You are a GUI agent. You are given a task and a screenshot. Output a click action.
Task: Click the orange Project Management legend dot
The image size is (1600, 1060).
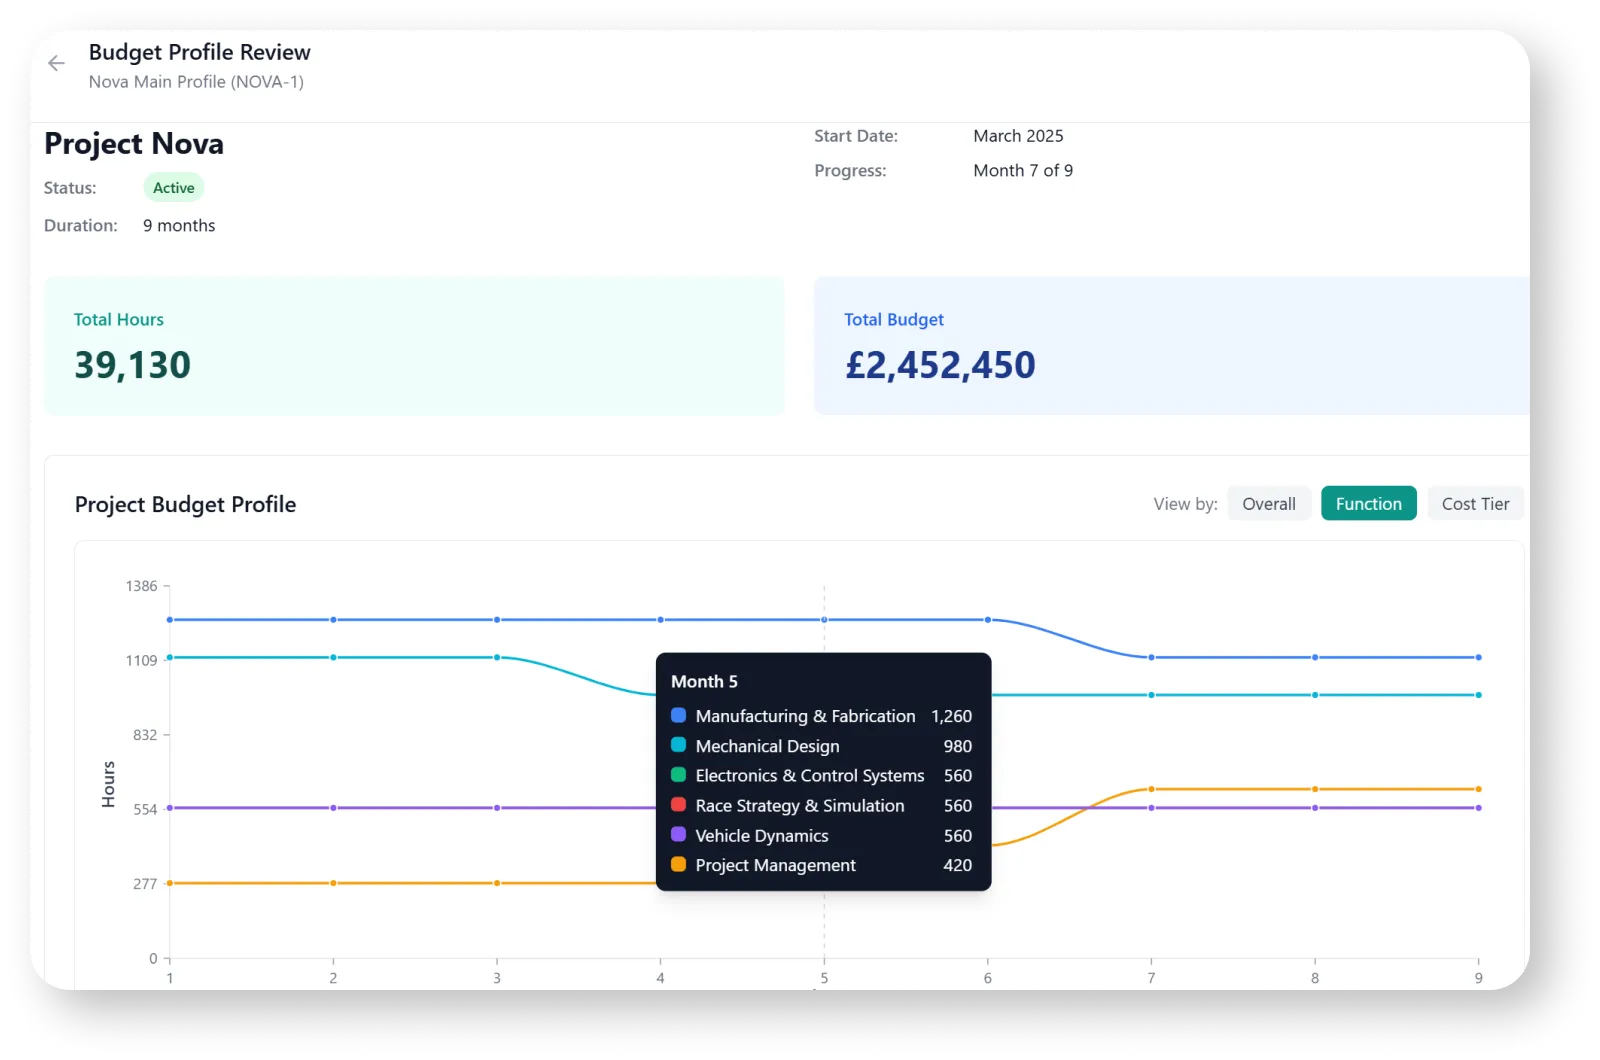(x=676, y=865)
